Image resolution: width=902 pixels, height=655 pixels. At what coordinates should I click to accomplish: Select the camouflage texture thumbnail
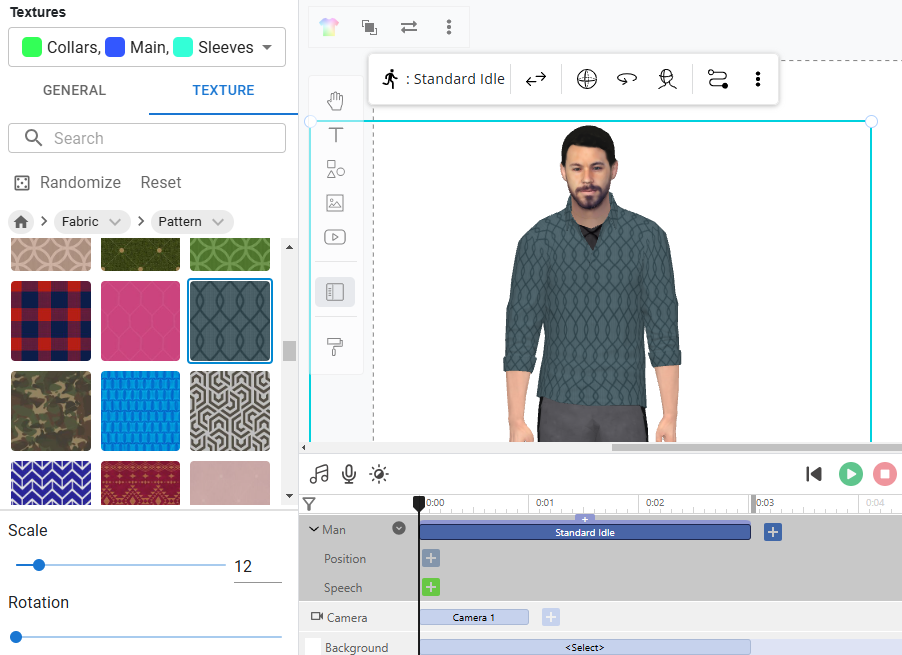(x=51, y=411)
